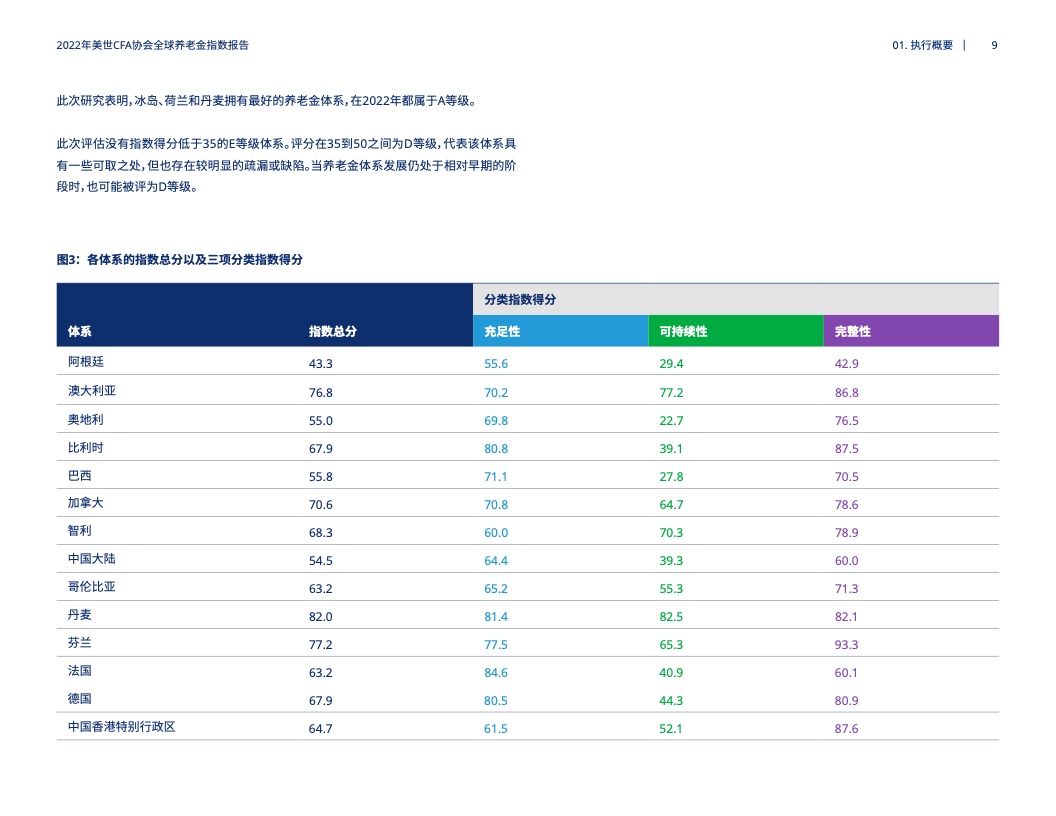Click the section label 01. 执行概要

(x=923, y=45)
